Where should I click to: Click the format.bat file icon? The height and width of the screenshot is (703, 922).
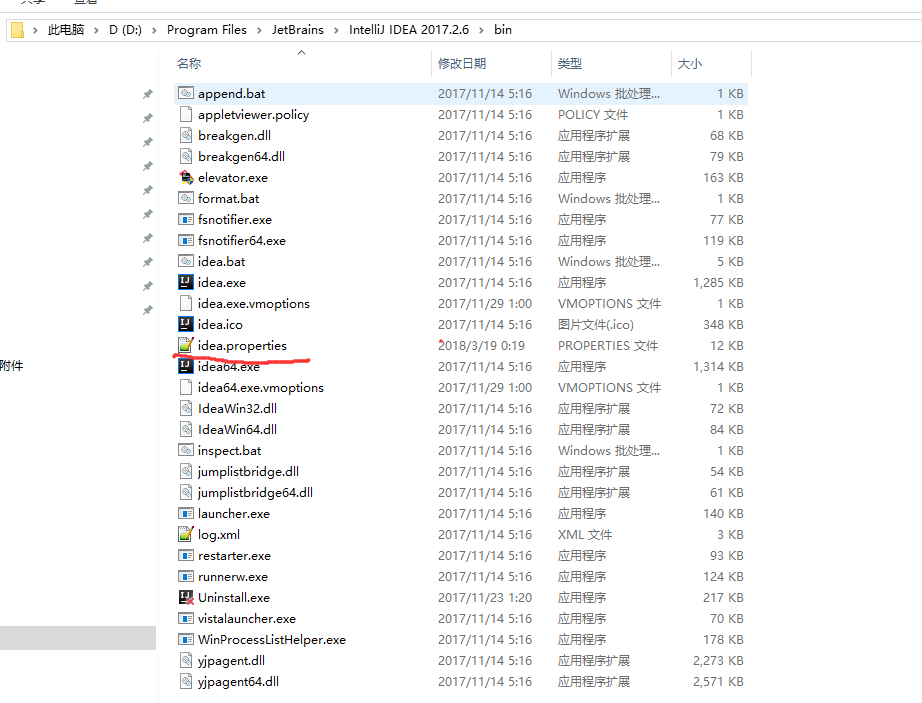tap(186, 198)
